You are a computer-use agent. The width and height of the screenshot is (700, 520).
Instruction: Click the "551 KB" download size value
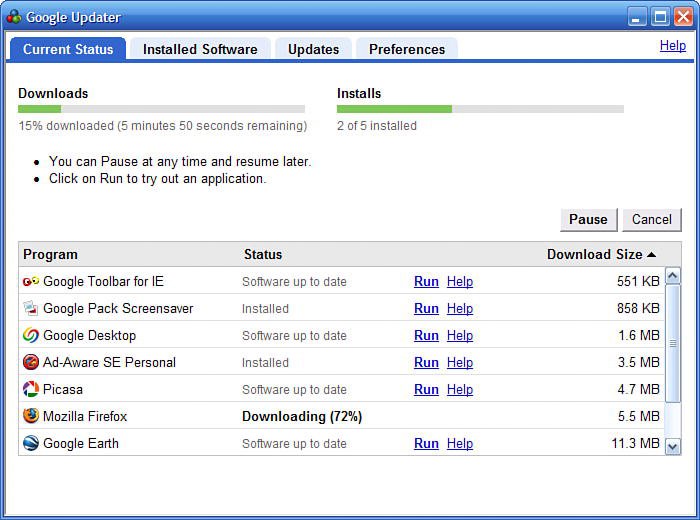pos(638,281)
